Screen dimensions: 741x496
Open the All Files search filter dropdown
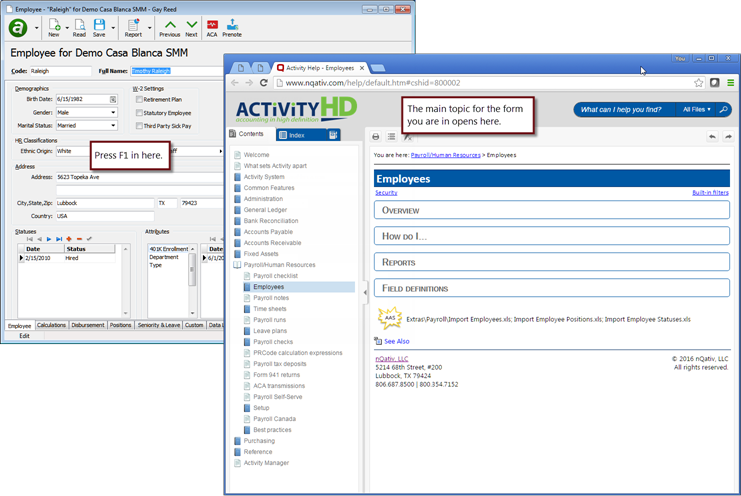(697, 110)
